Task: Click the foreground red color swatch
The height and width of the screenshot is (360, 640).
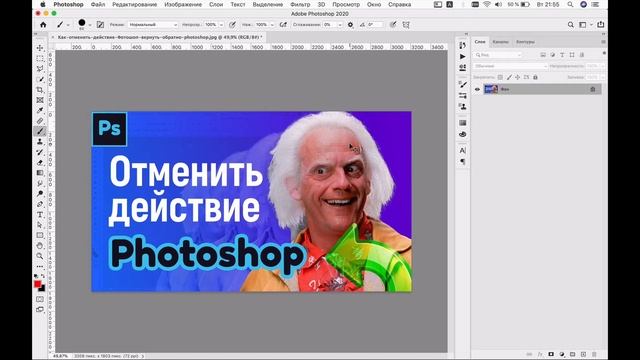Action: [x=38, y=284]
